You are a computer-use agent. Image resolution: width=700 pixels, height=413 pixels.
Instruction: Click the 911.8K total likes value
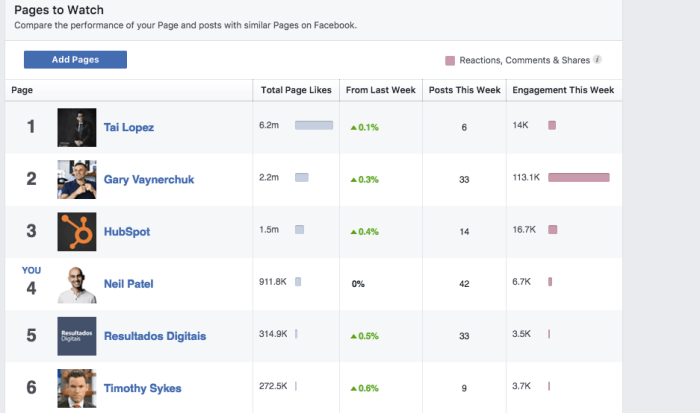click(273, 282)
